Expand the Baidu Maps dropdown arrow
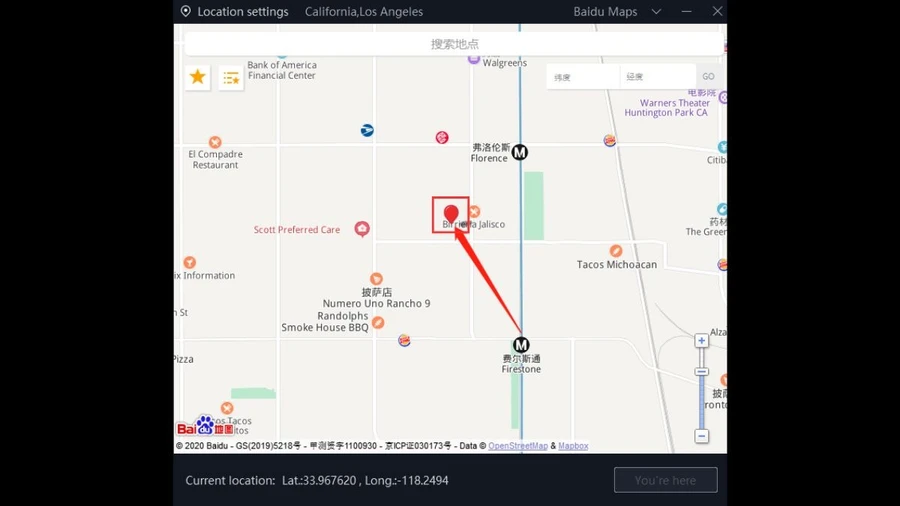This screenshot has width=900, height=506. click(656, 11)
